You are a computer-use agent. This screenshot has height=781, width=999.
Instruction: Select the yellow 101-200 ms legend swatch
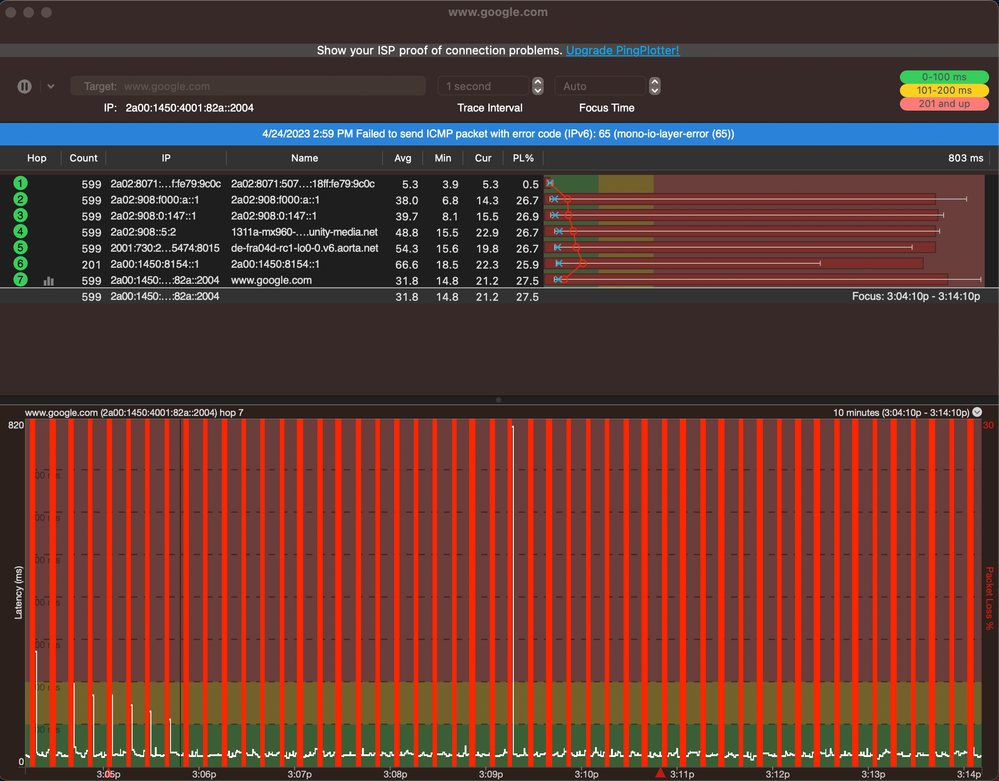(943, 90)
